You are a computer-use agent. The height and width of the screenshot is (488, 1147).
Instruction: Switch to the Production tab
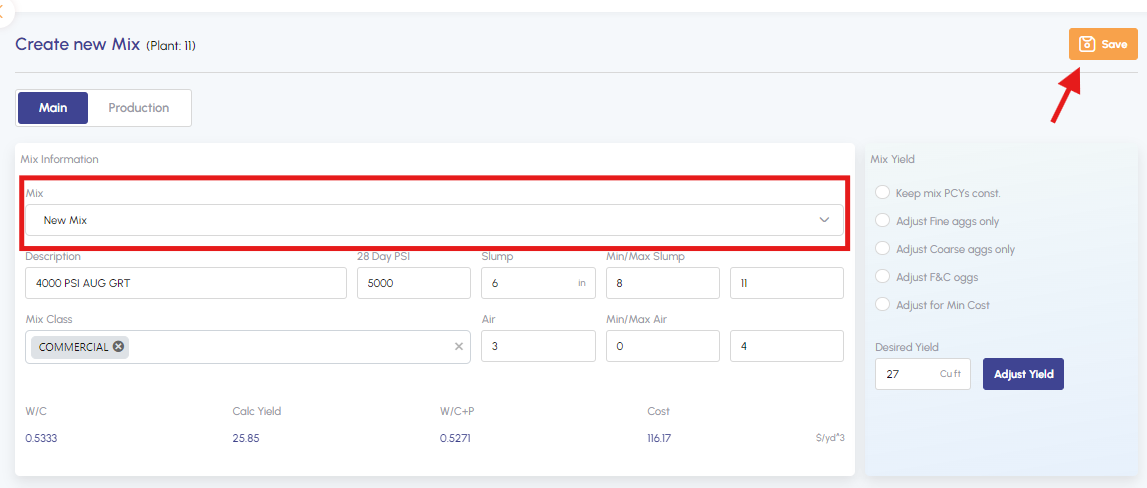[x=139, y=108]
